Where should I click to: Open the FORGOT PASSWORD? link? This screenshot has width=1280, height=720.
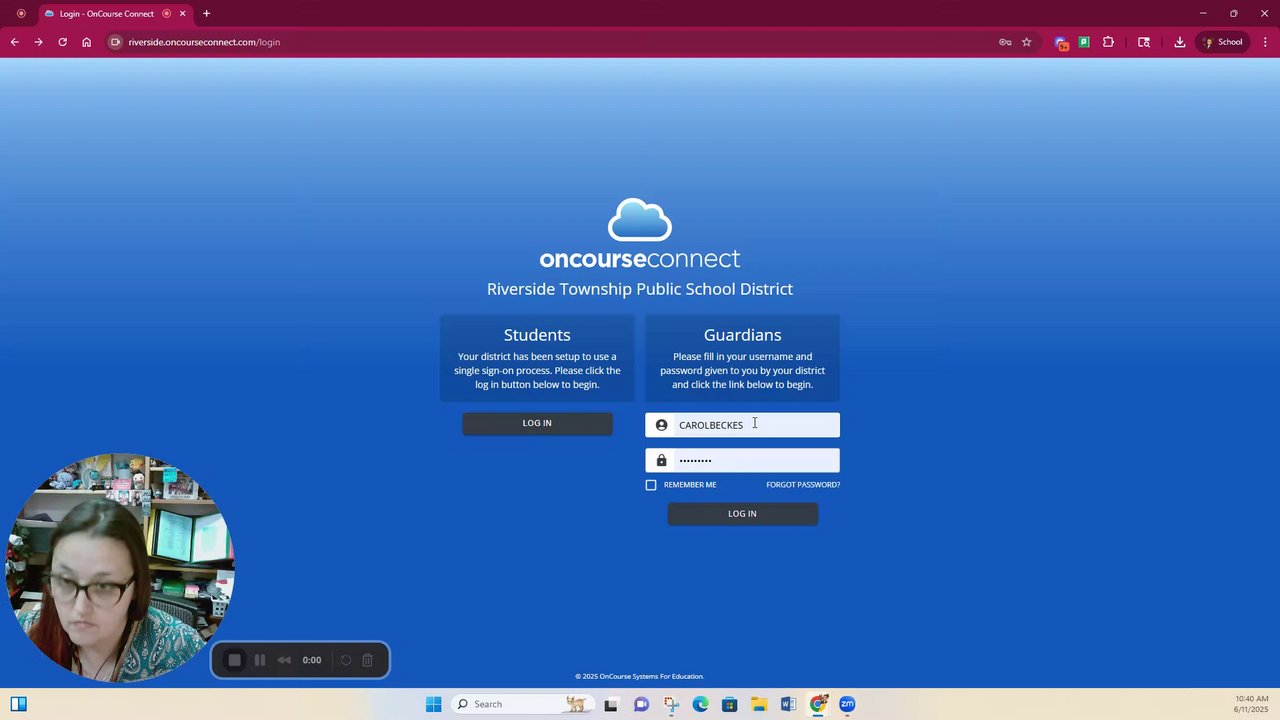tap(803, 485)
